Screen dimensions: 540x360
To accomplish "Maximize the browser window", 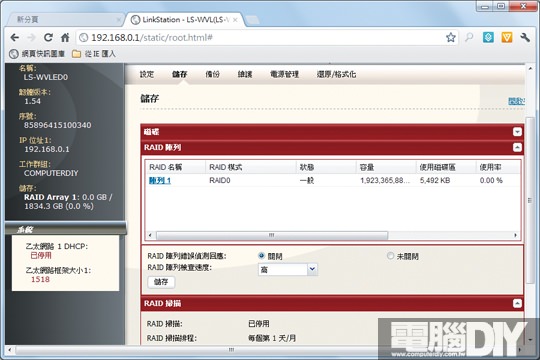I will click(x=501, y=6).
